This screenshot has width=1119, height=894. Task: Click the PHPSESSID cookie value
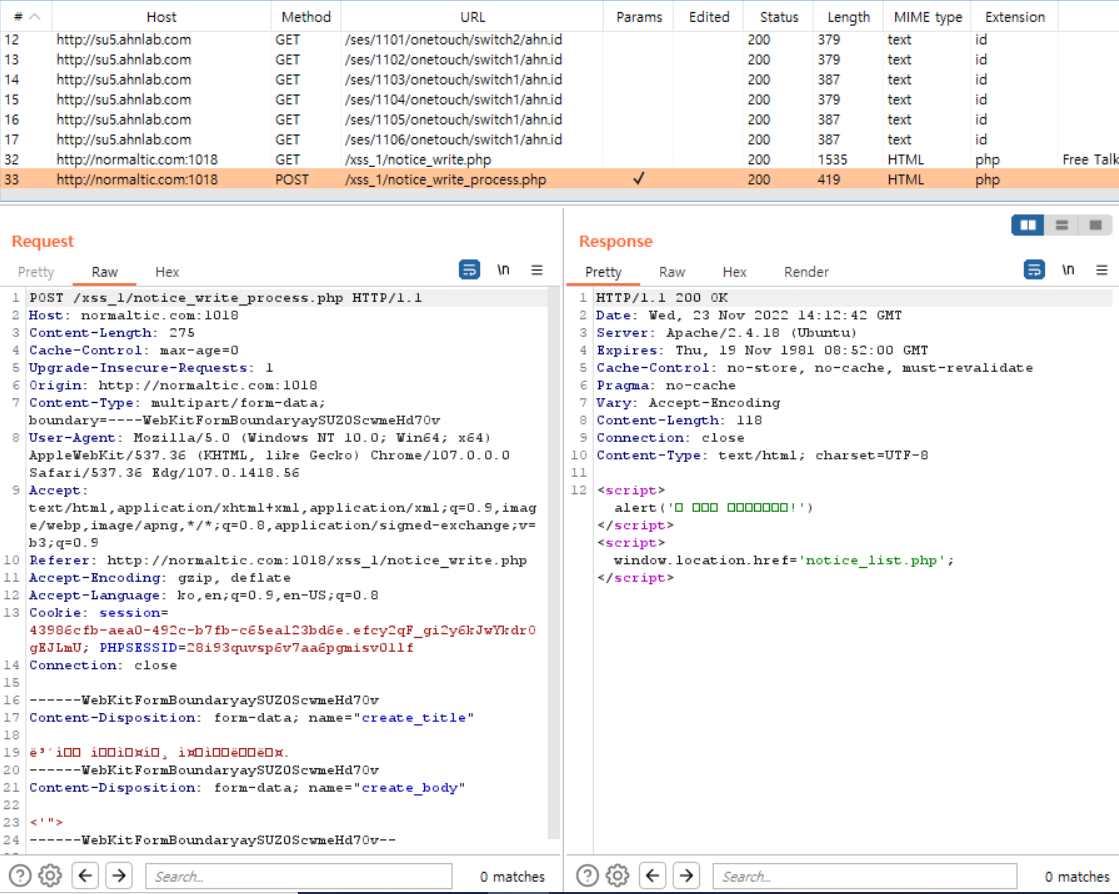299,648
